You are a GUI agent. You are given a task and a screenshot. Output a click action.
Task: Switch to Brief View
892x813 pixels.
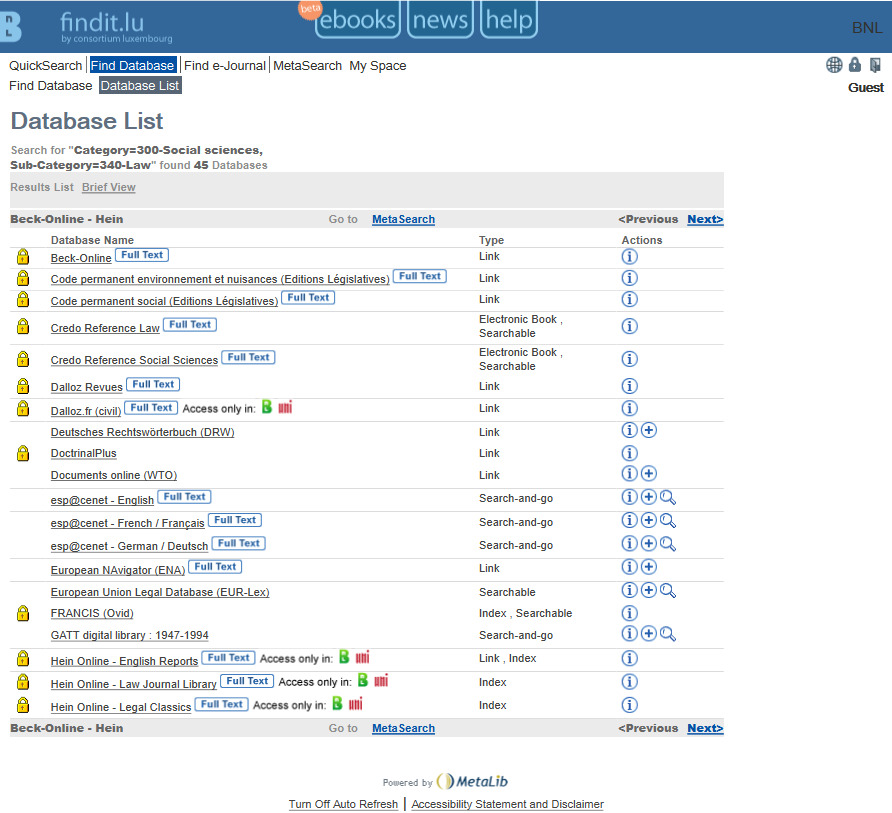tap(109, 187)
